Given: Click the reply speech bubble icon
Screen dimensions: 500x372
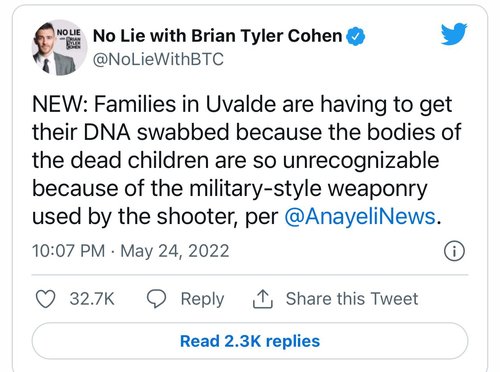Looking at the screenshot, I should tap(156, 299).
